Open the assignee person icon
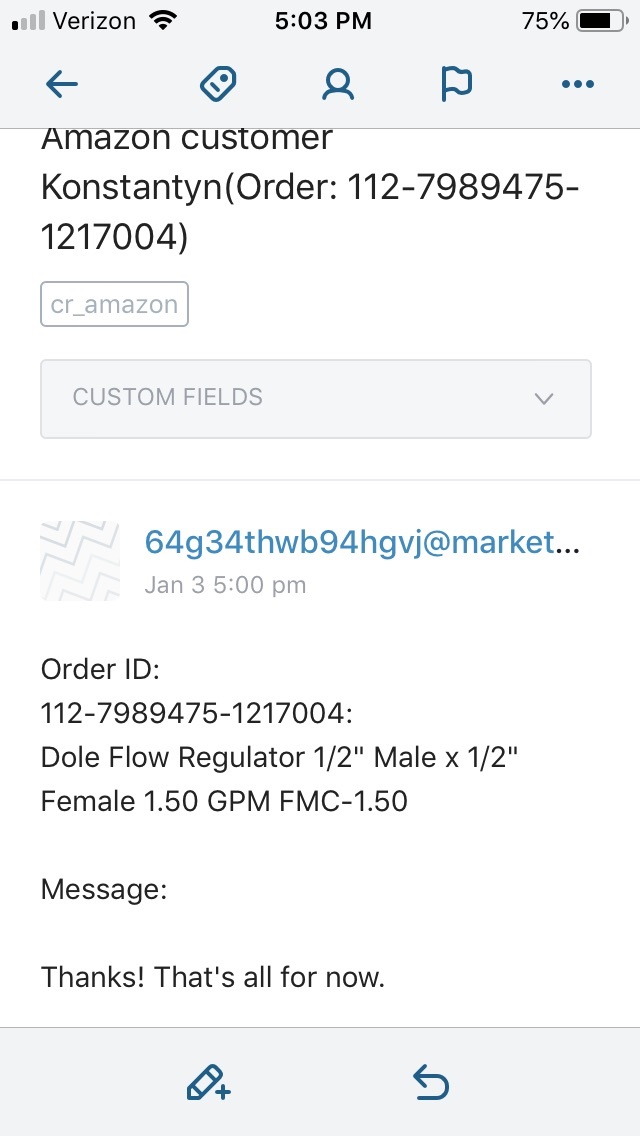This screenshot has height=1136, width=640. [x=338, y=85]
